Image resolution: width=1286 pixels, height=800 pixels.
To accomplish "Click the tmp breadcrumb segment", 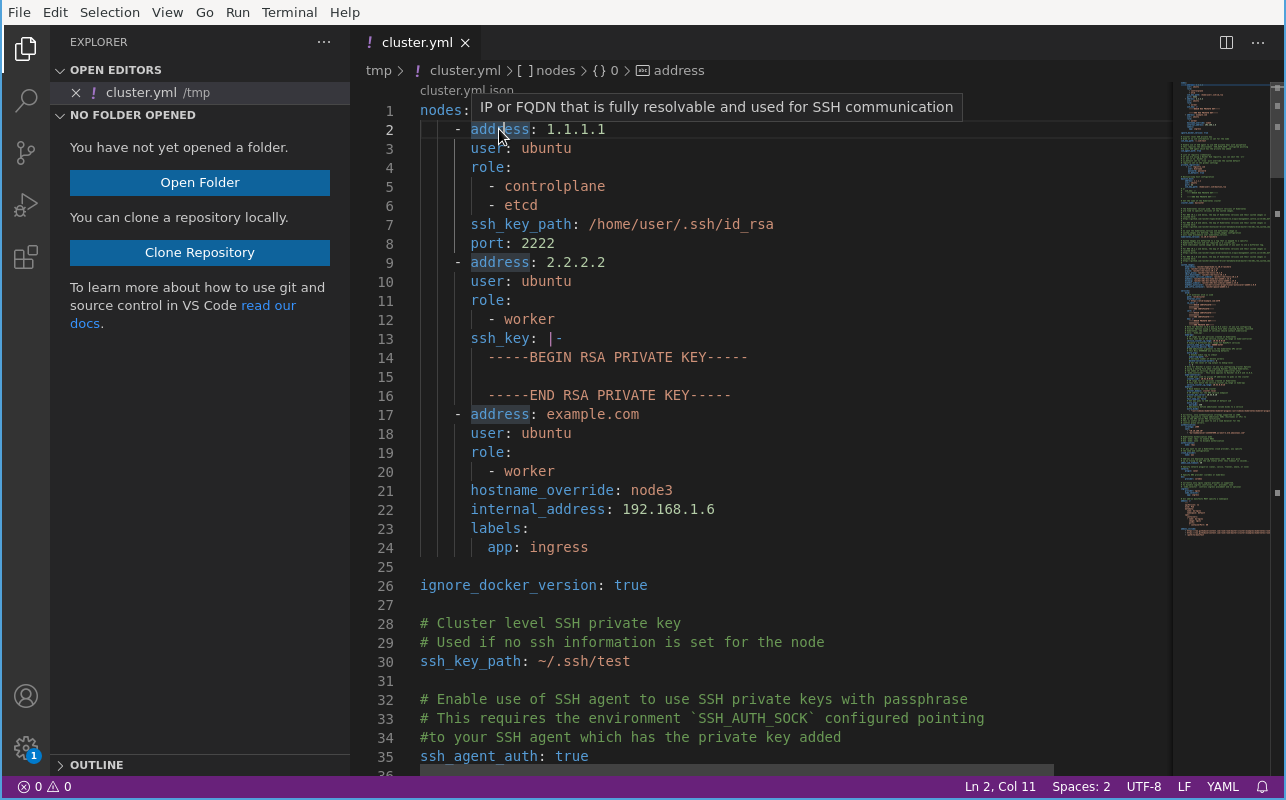I will click(x=379, y=71).
